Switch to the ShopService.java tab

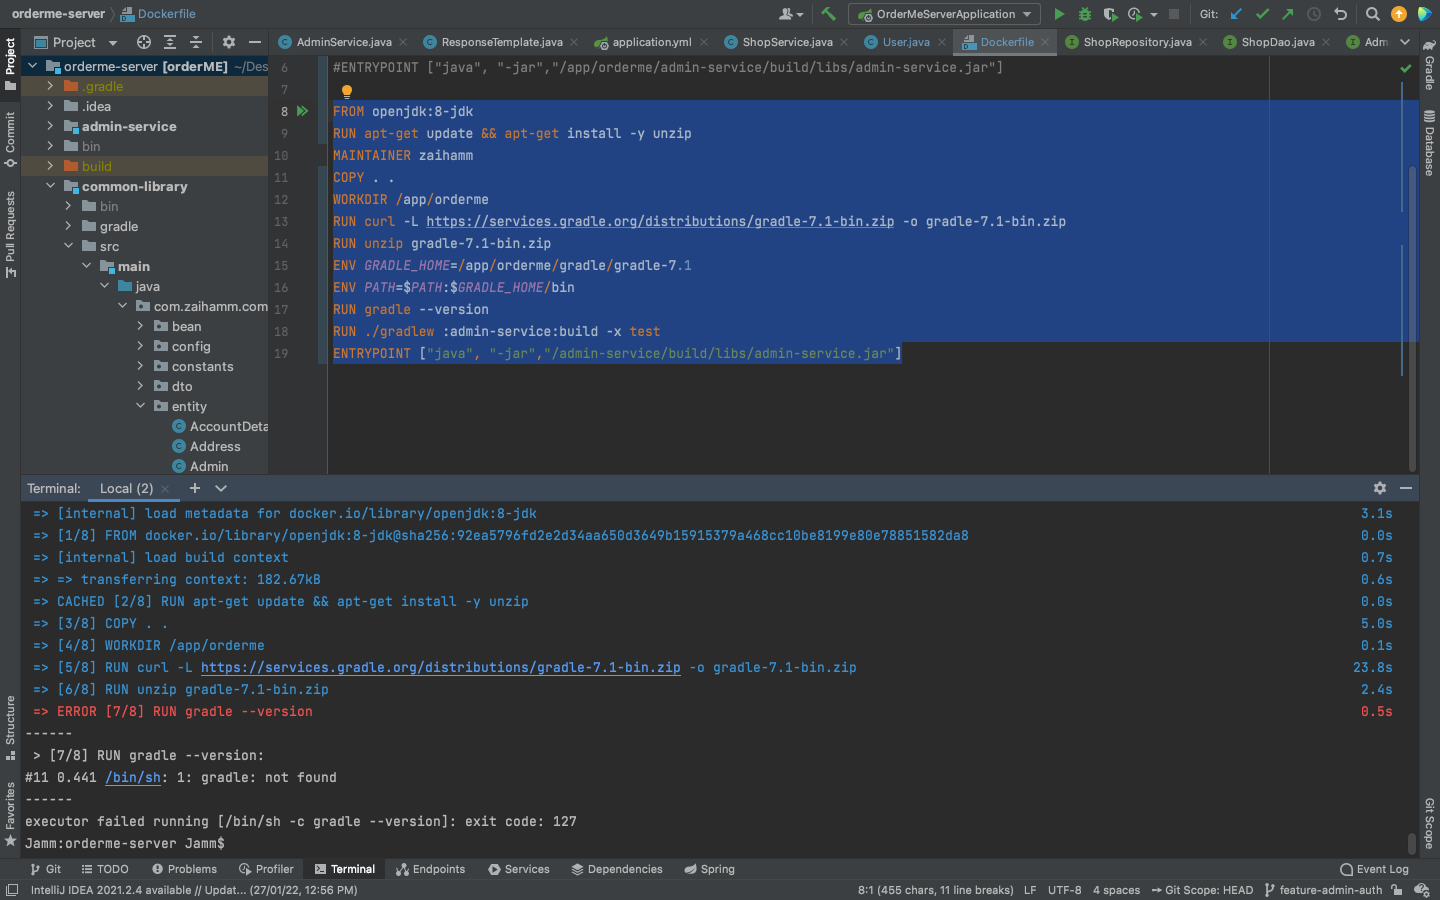pyautogui.click(x=787, y=42)
